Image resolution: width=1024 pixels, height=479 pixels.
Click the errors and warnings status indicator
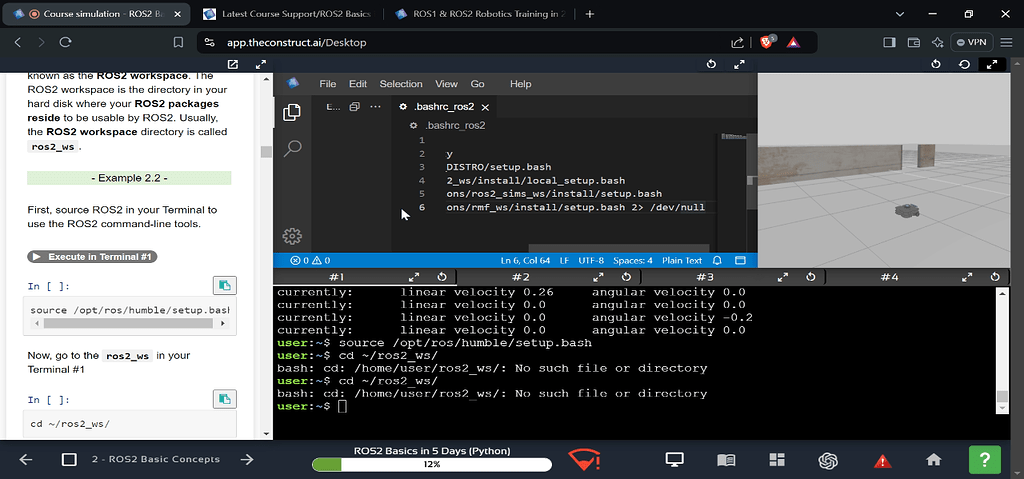click(310, 260)
